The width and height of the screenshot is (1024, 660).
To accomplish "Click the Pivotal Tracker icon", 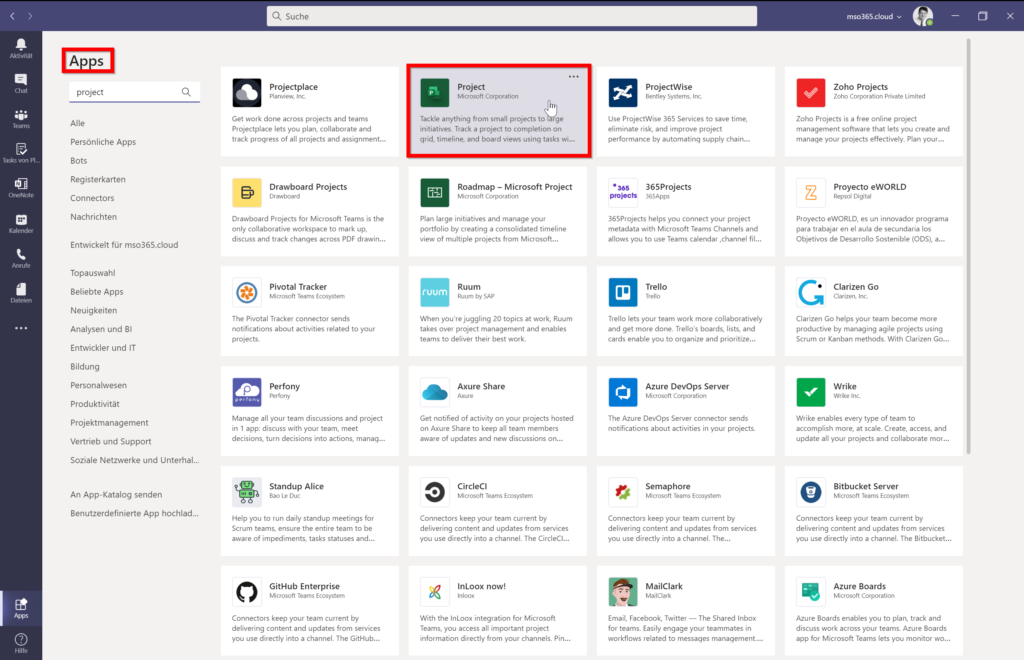I will tap(246, 292).
